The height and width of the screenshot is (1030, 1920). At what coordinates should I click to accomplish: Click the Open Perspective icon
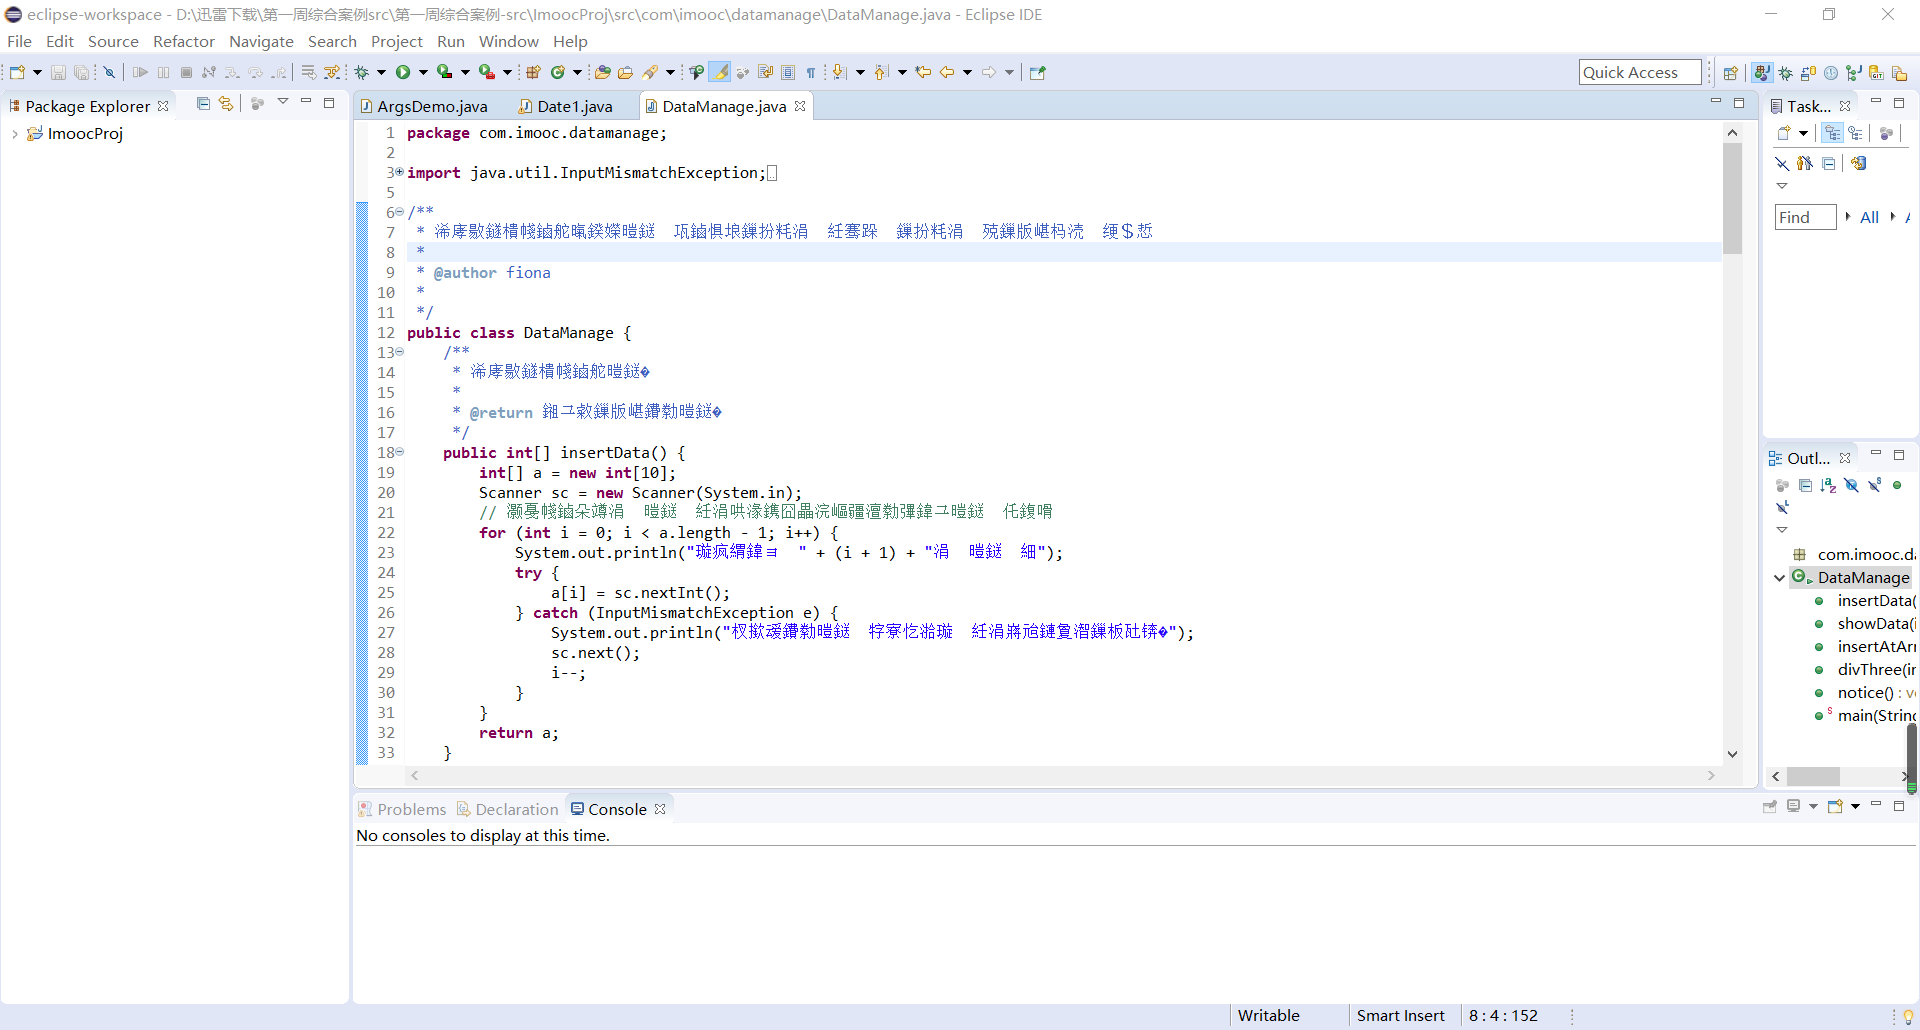pyautogui.click(x=1731, y=73)
